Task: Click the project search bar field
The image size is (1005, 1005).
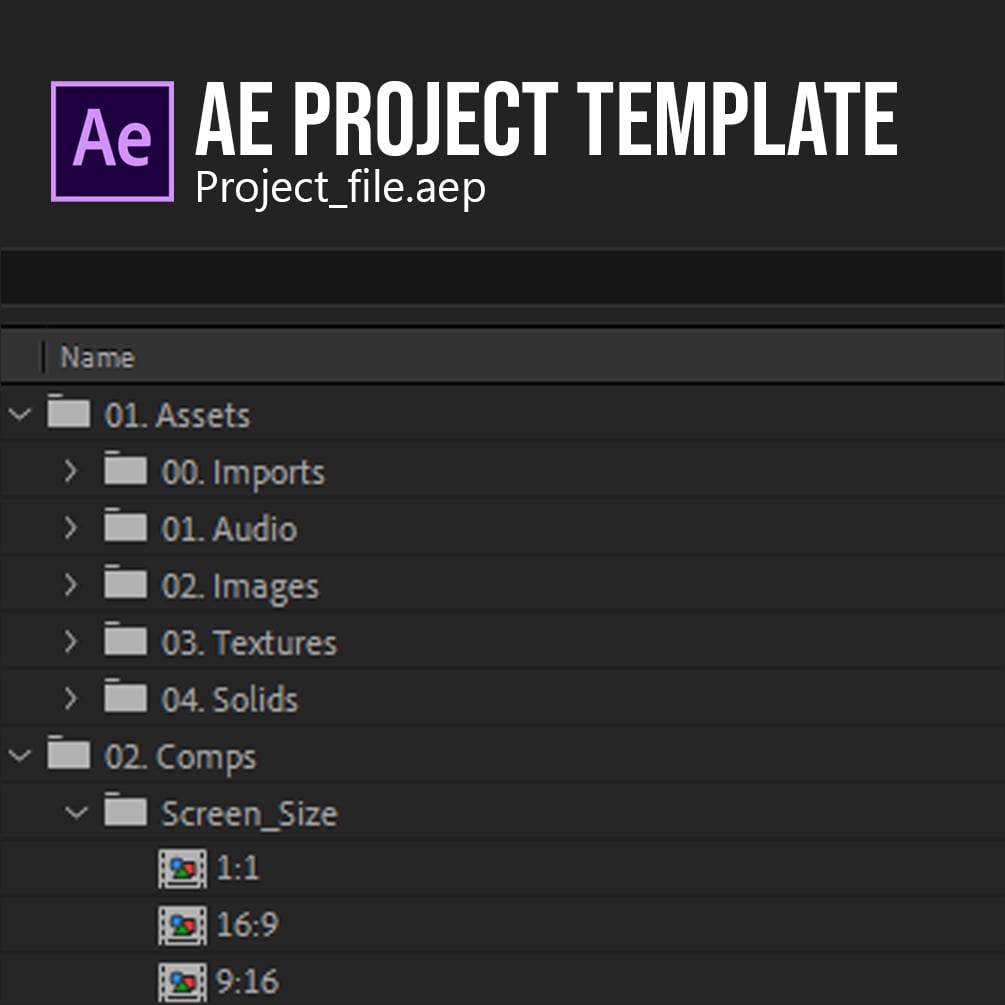Action: tap(500, 277)
